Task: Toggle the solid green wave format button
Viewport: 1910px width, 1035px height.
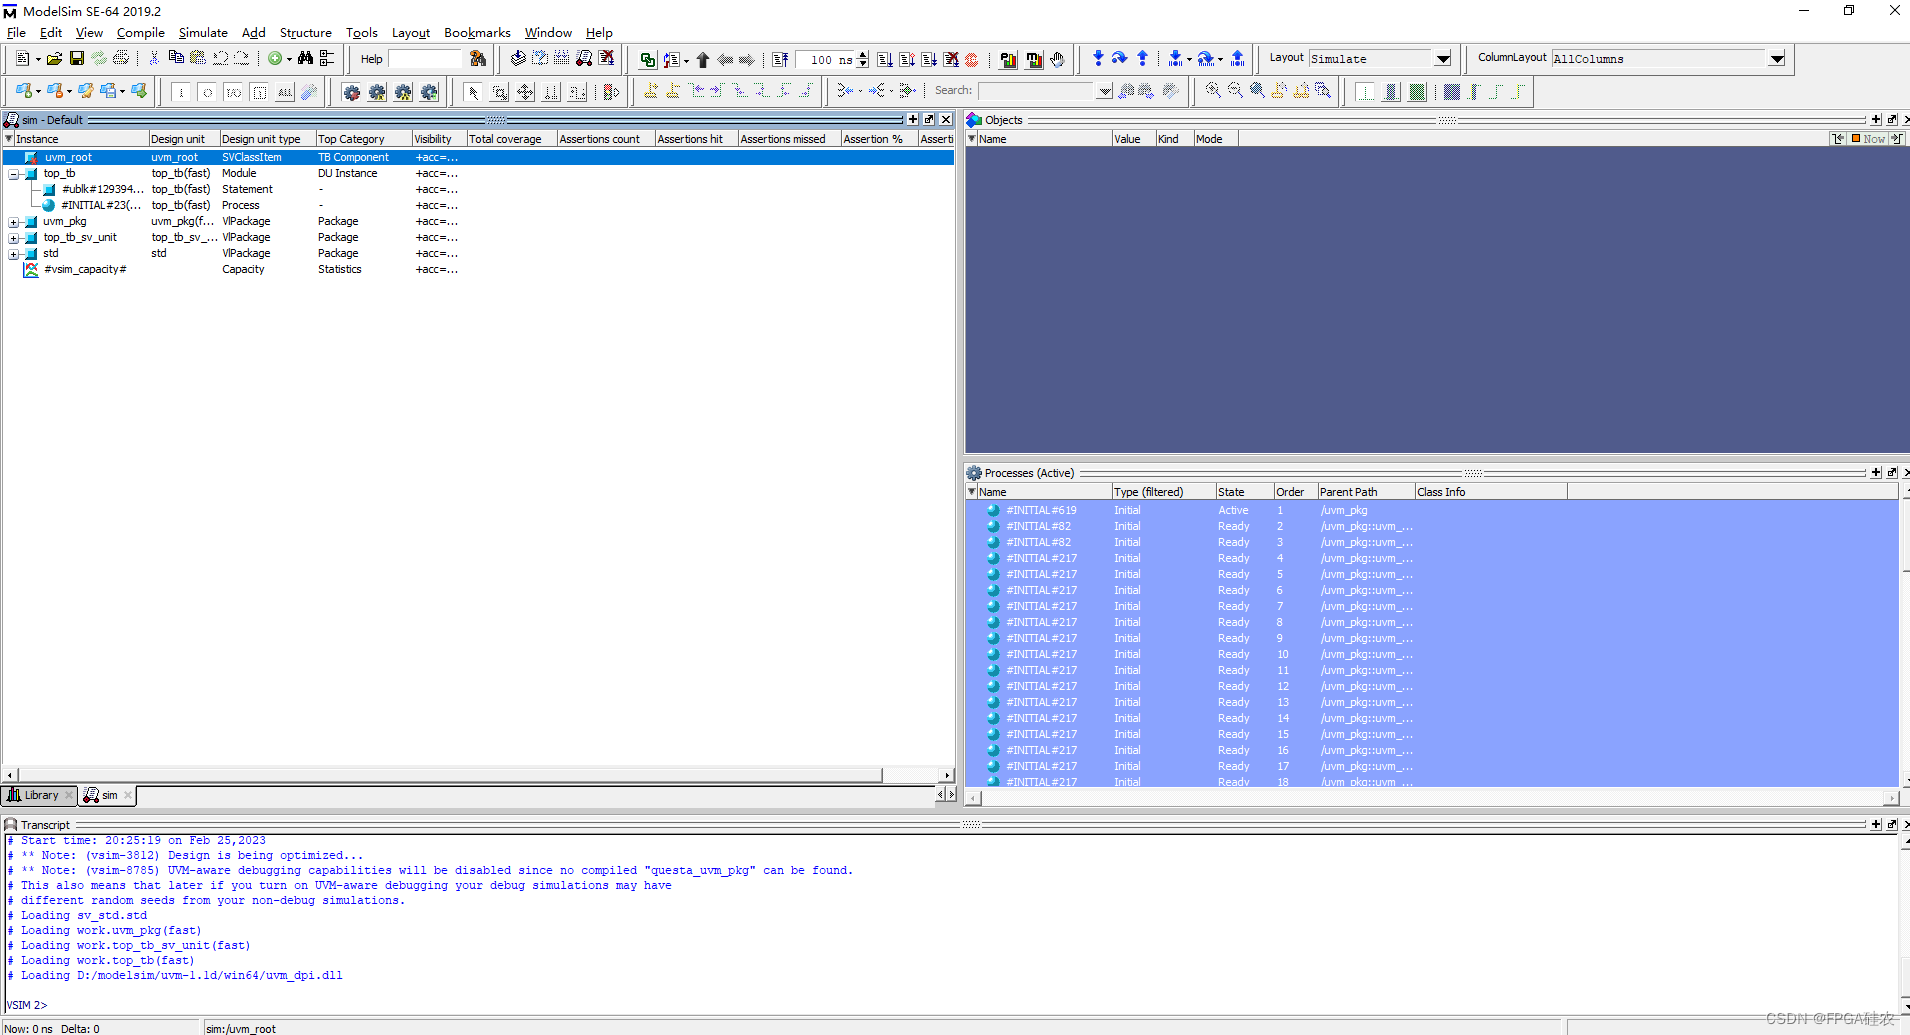Action: 1417,92
